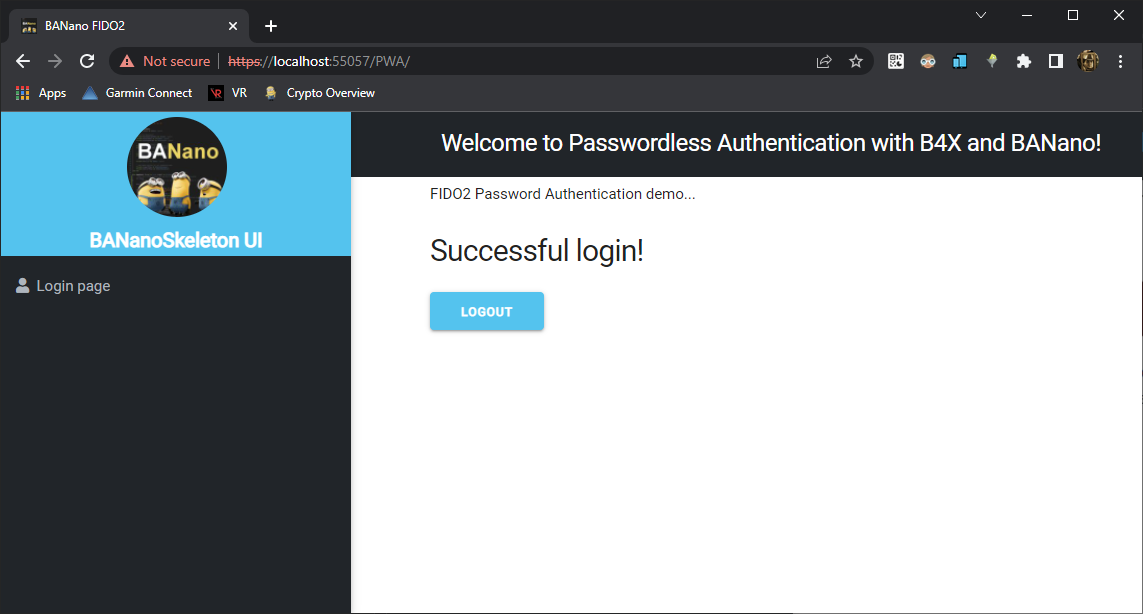Close the BANano FIDO2 tab
1143x614 pixels.
(233, 26)
